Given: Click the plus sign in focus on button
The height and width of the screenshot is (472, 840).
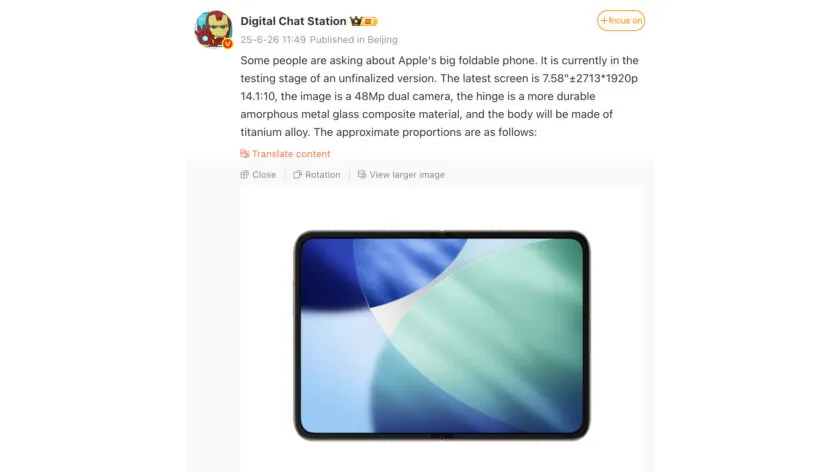Looking at the screenshot, I should point(604,20).
